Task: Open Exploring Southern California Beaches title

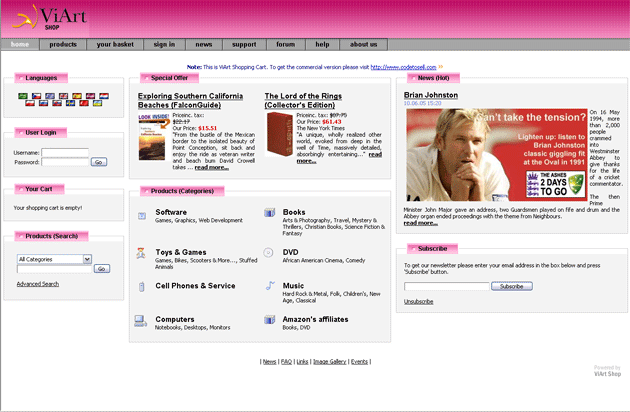Action: click(190, 100)
